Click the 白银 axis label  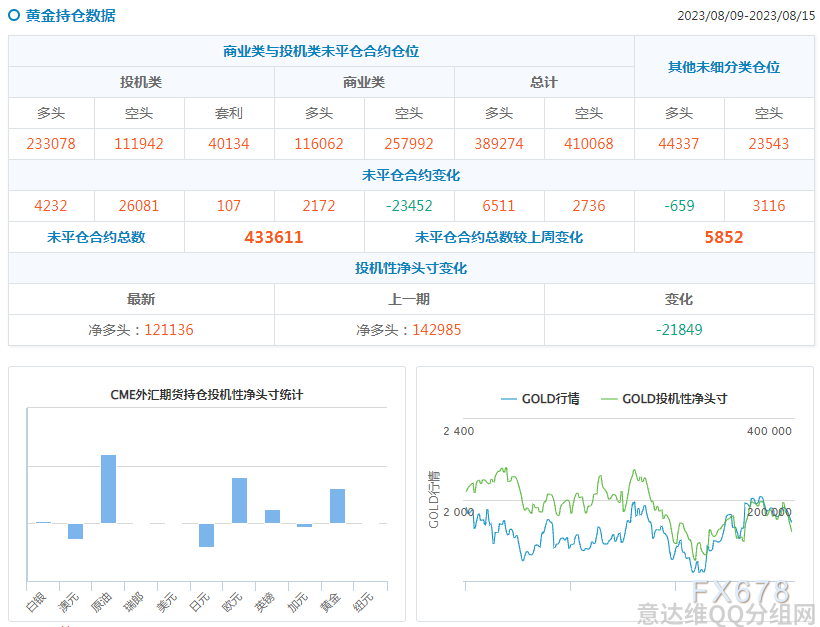tap(36, 602)
